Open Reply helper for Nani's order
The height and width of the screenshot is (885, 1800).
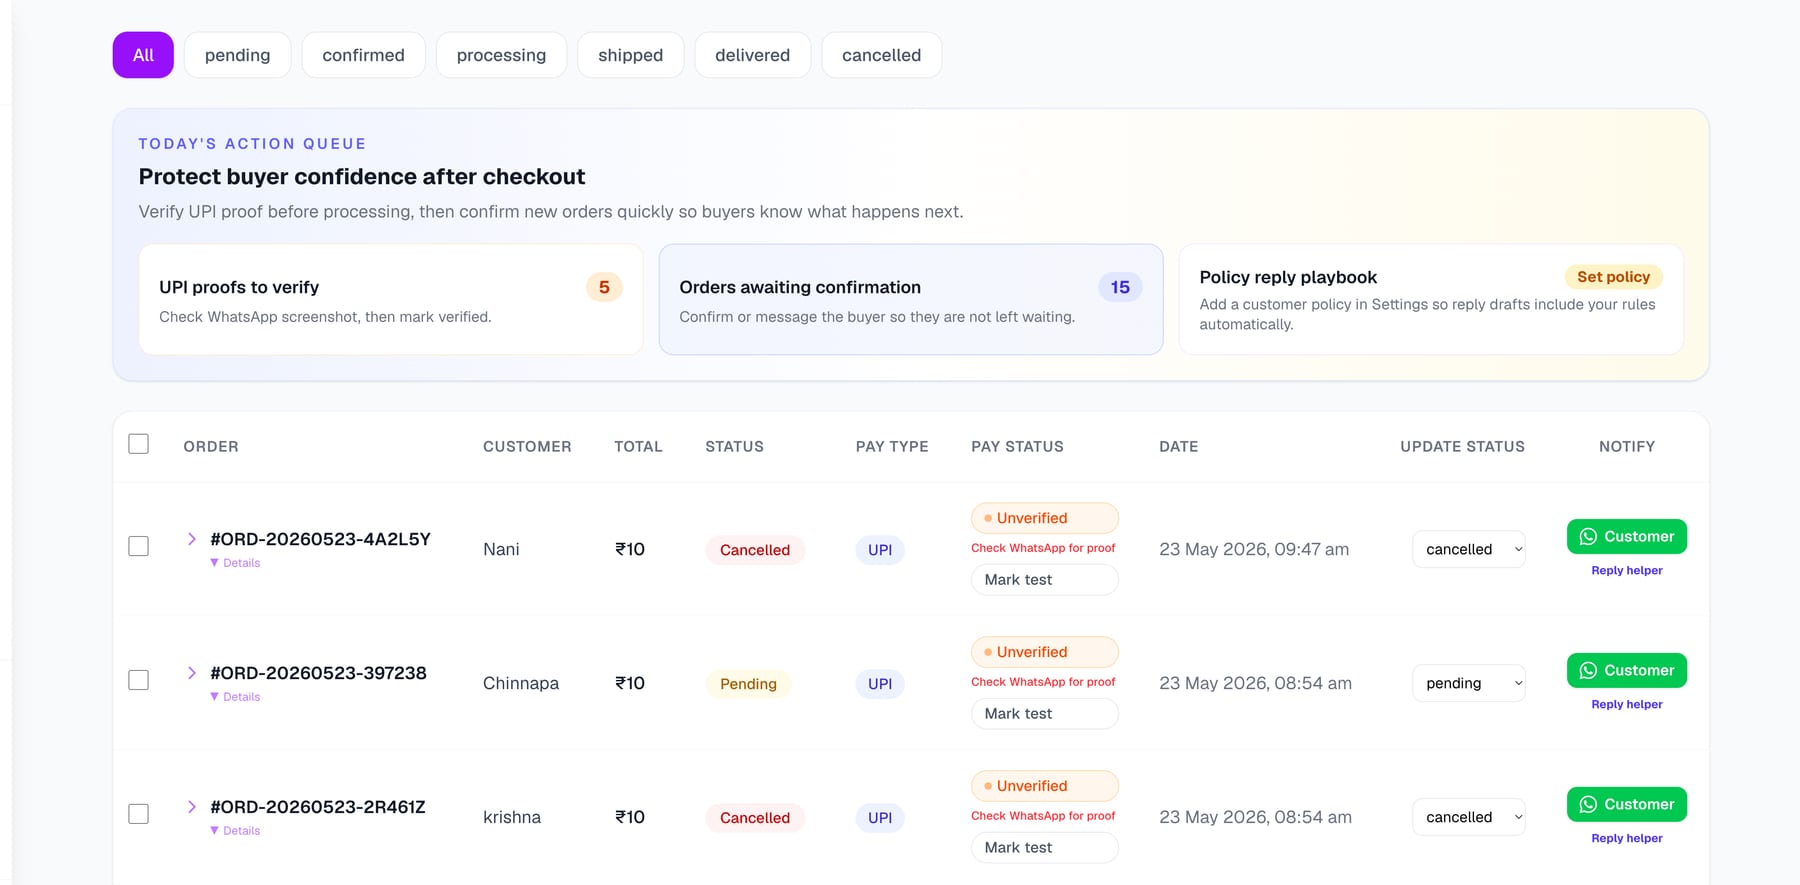[x=1627, y=571]
